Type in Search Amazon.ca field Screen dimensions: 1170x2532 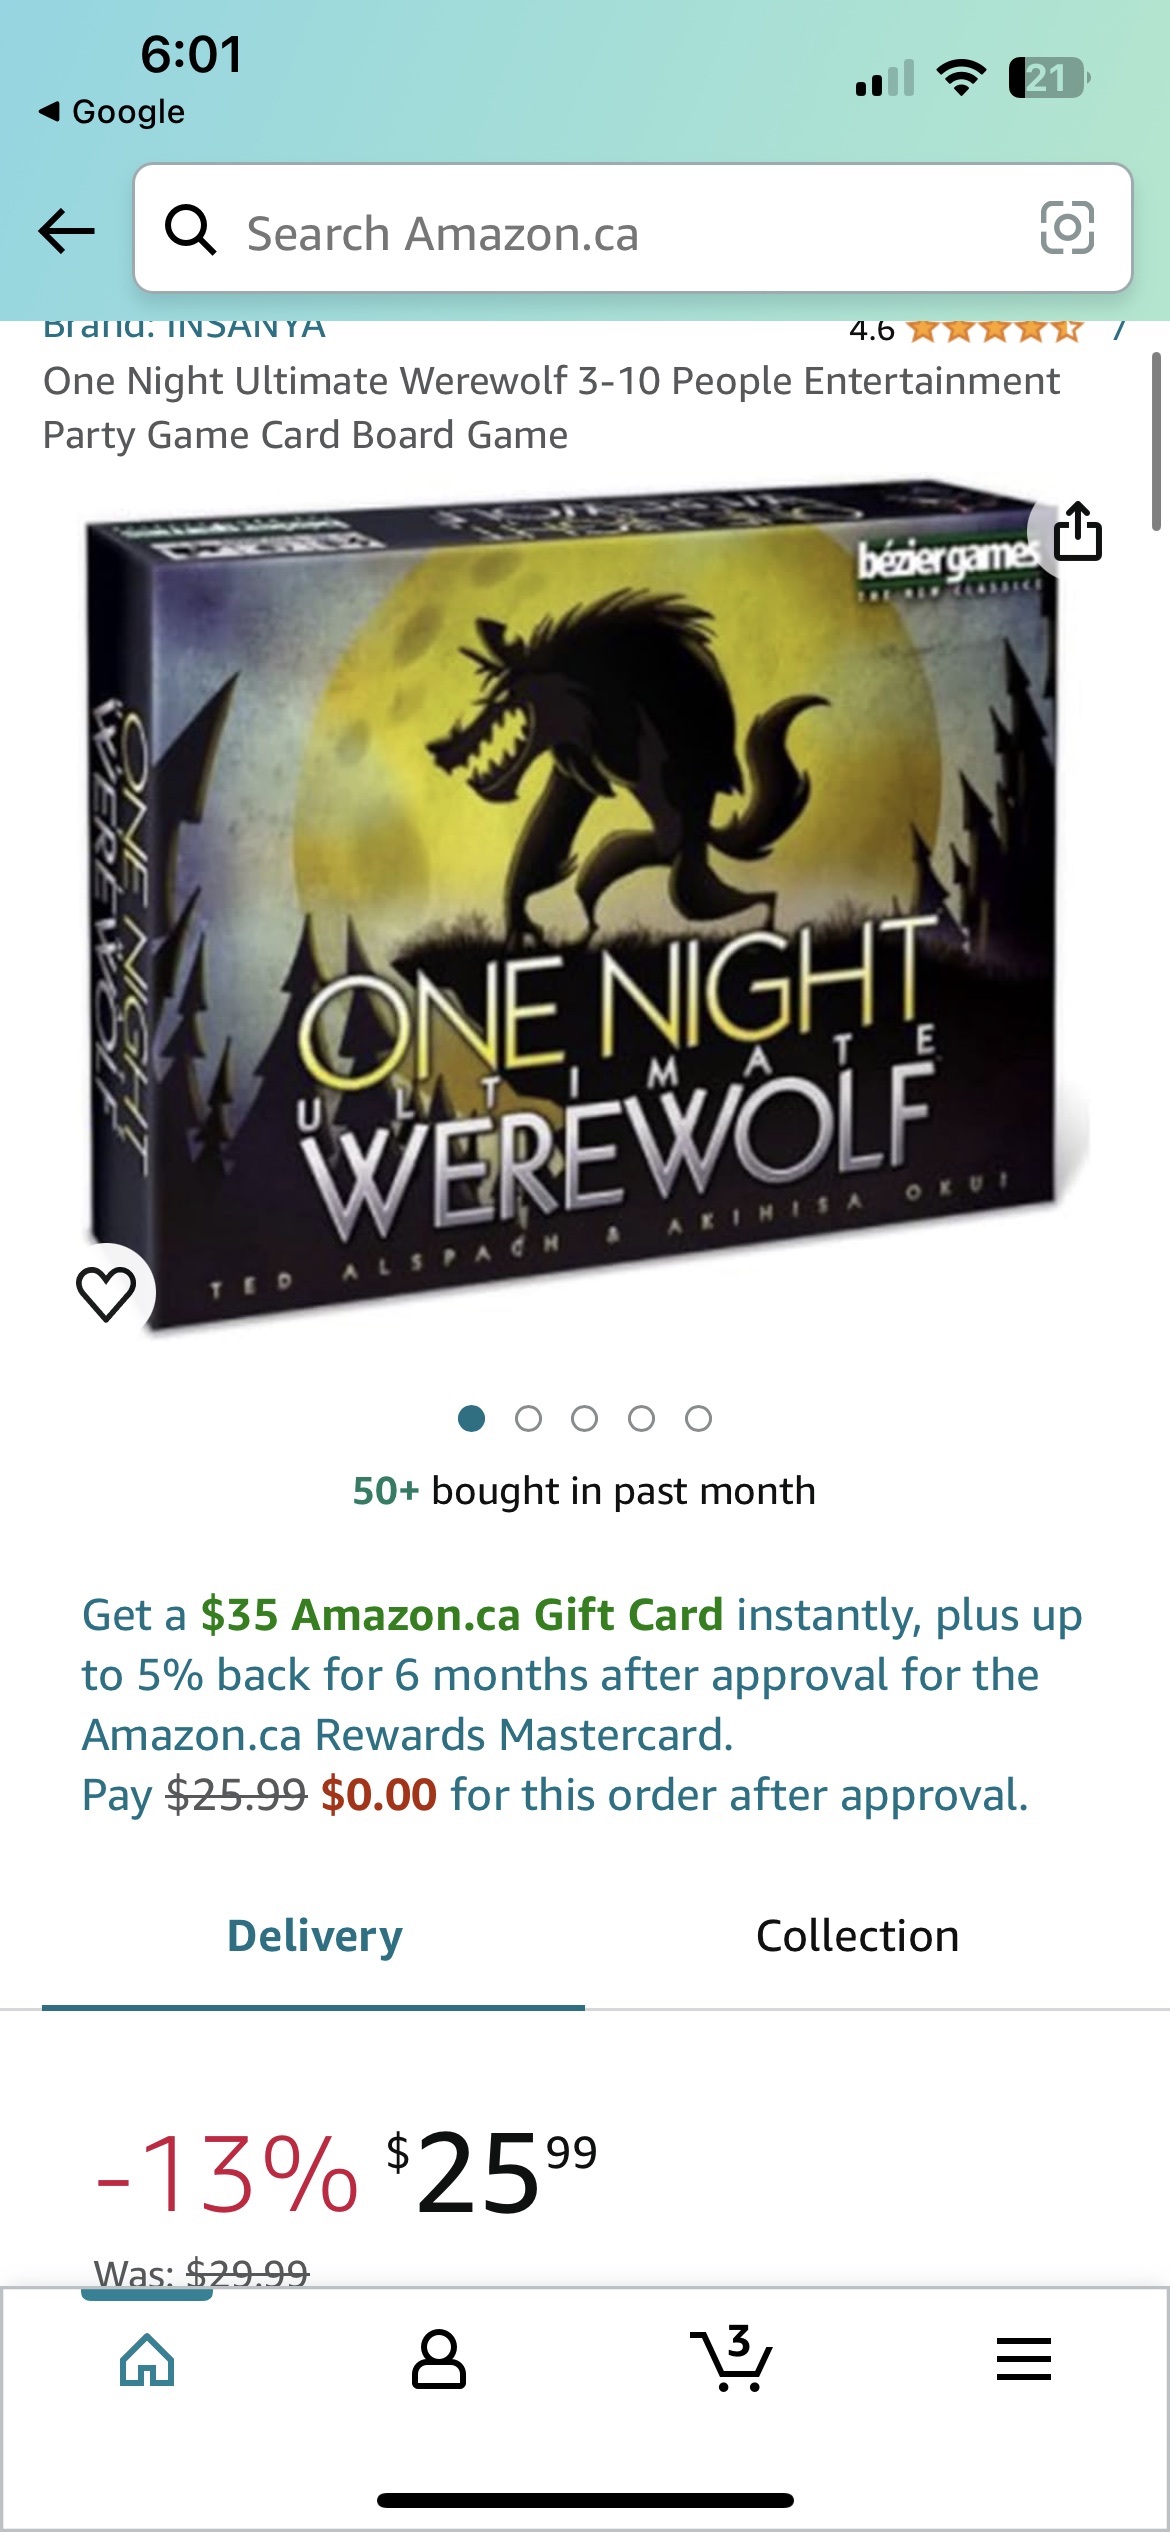(620, 233)
